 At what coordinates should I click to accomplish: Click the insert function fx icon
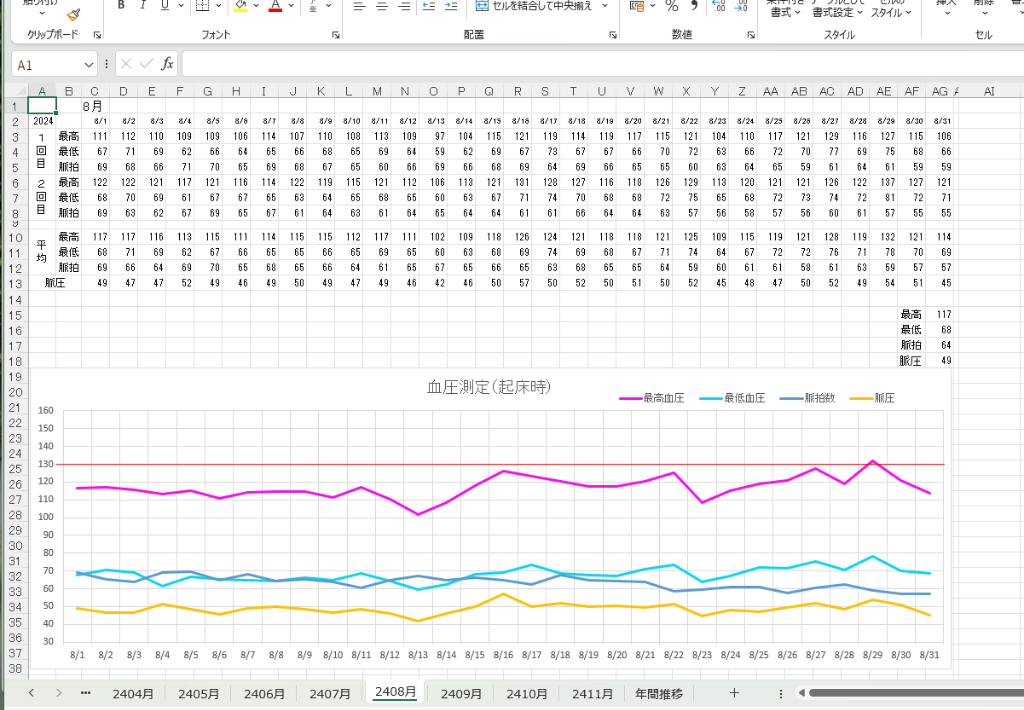click(167, 64)
